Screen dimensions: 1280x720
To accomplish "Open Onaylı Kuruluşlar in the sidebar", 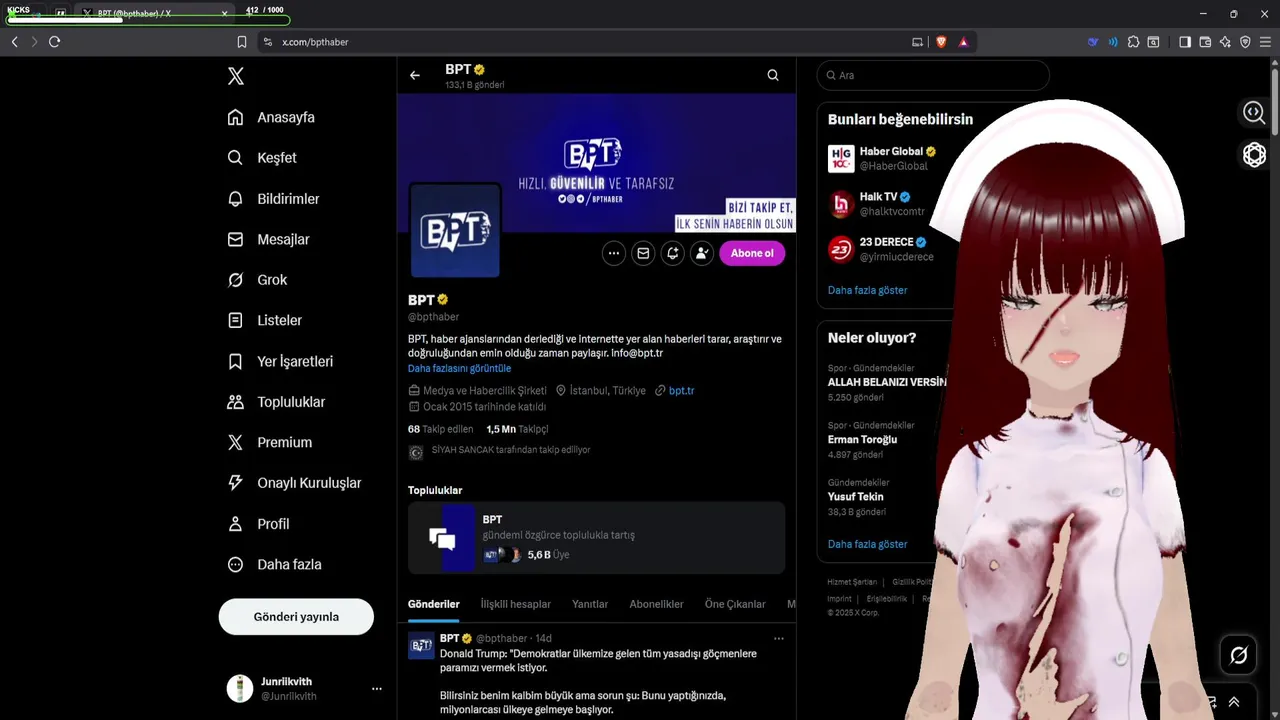I will 294,483.
